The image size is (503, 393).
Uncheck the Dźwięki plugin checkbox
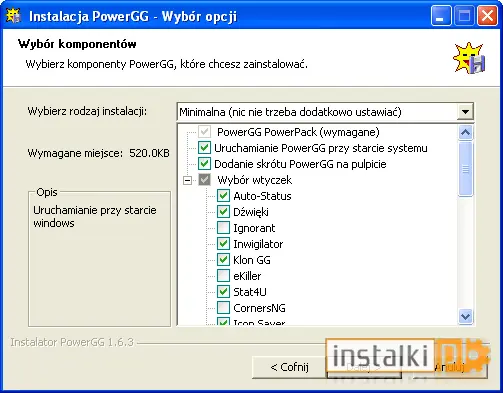point(223,212)
